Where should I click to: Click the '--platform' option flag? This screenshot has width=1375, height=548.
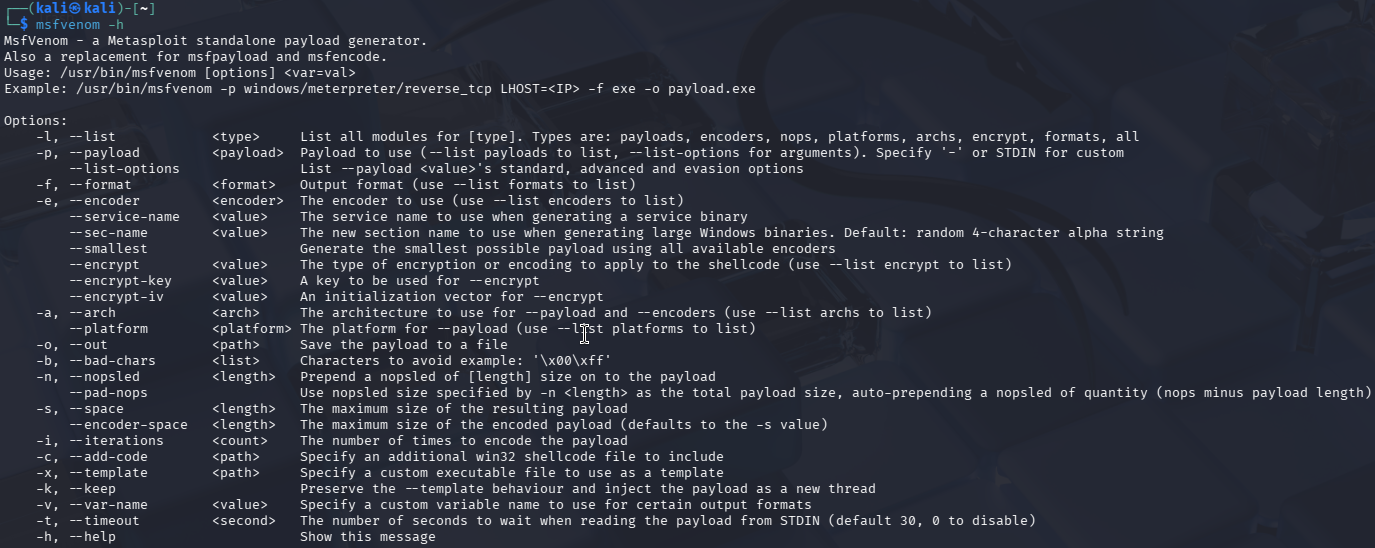pos(108,329)
